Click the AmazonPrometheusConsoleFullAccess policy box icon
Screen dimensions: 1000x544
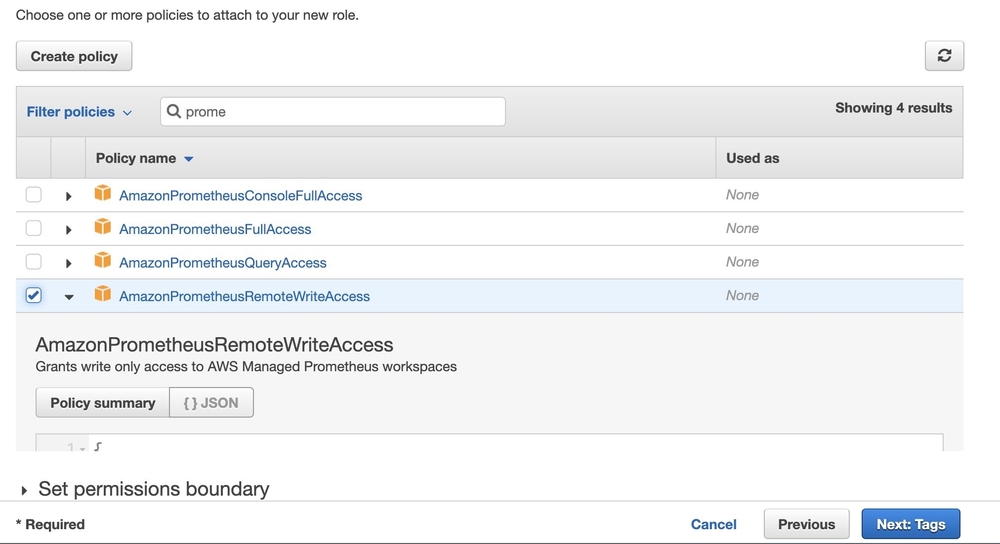[103, 193]
